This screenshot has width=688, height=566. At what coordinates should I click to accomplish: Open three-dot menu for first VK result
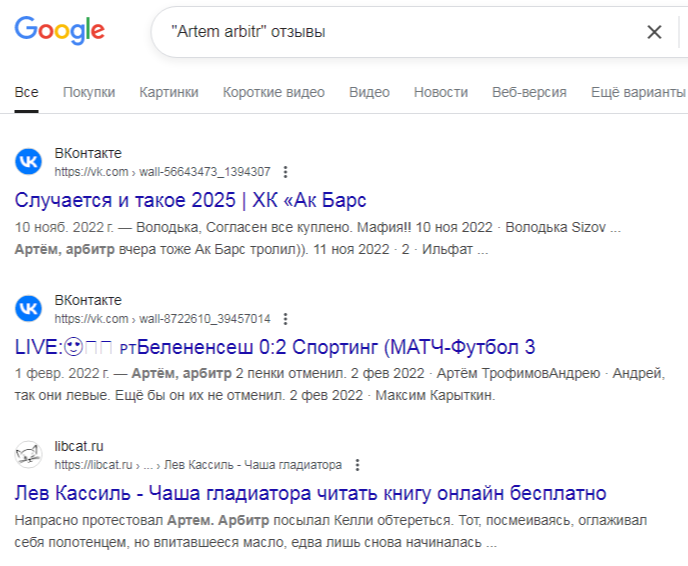point(286,171)
